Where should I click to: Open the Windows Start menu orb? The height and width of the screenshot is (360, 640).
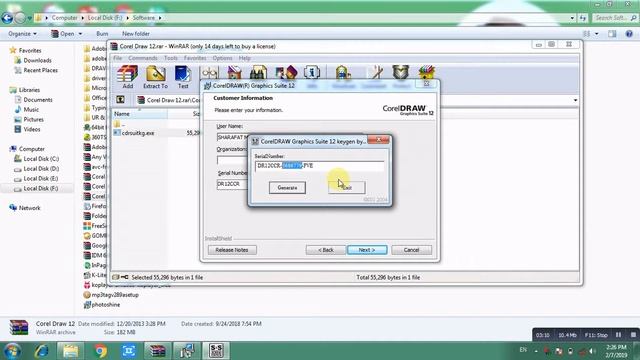12,351
